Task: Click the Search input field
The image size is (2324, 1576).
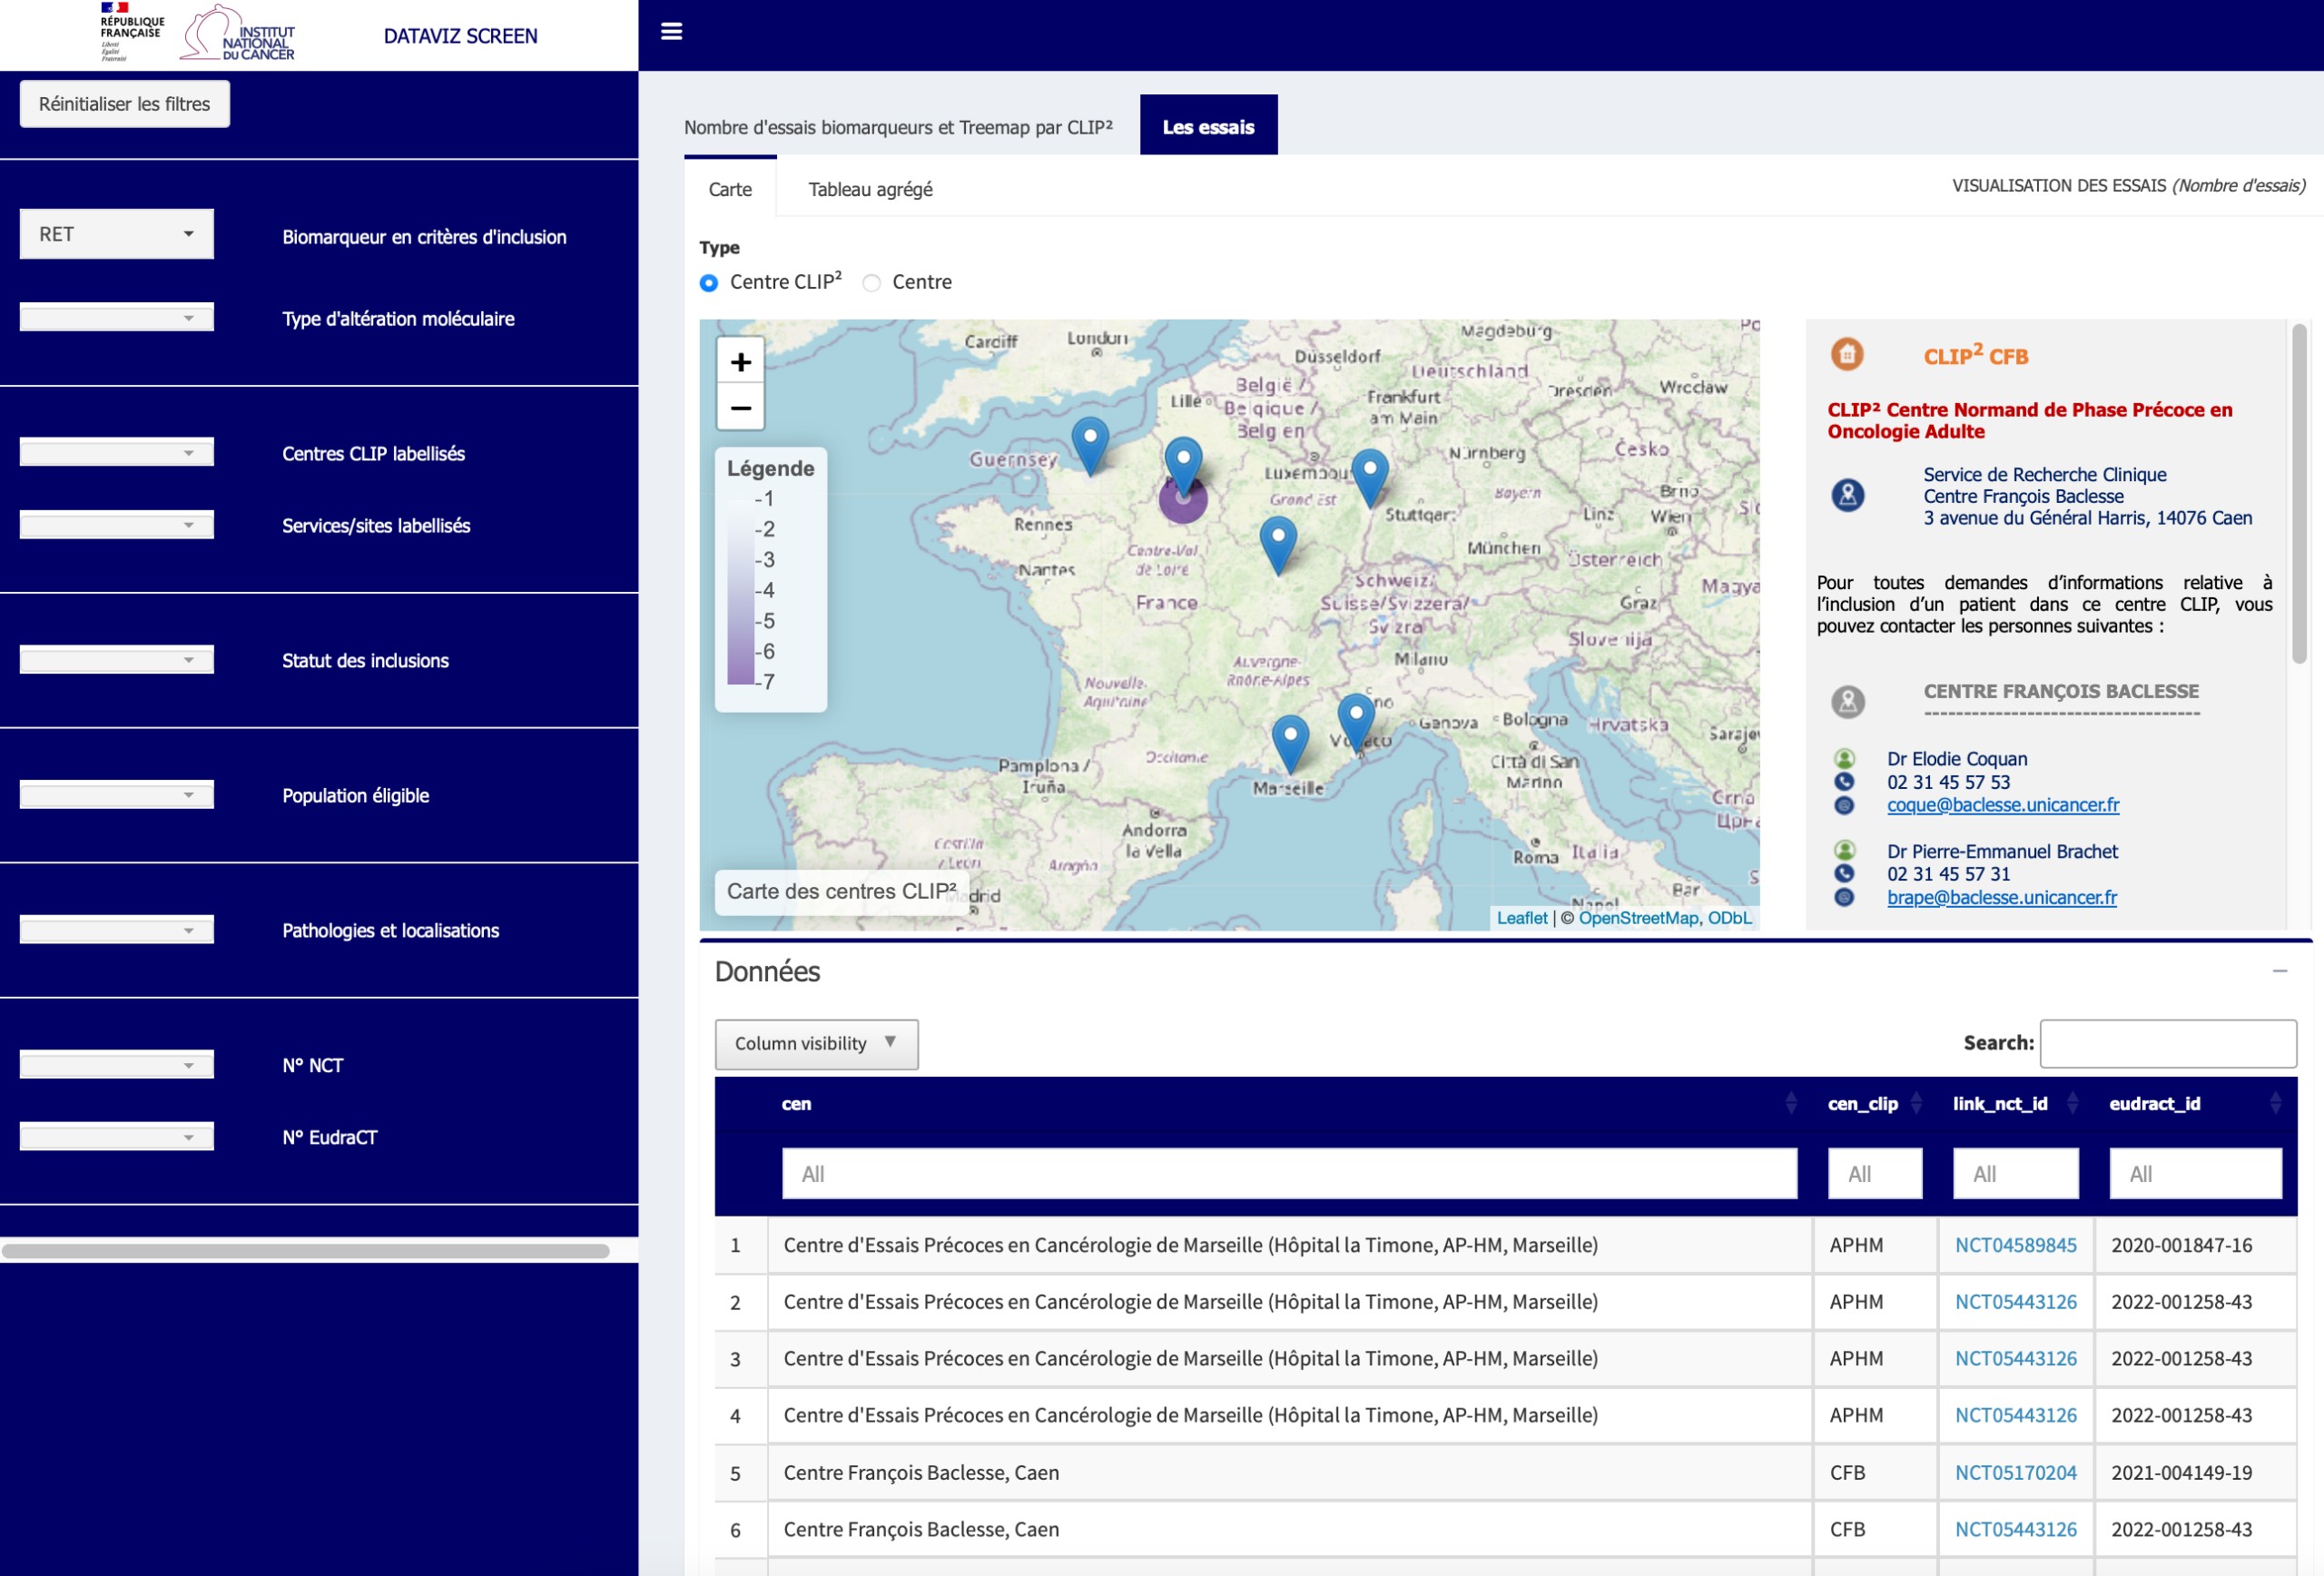Action: (2167, 1043)
